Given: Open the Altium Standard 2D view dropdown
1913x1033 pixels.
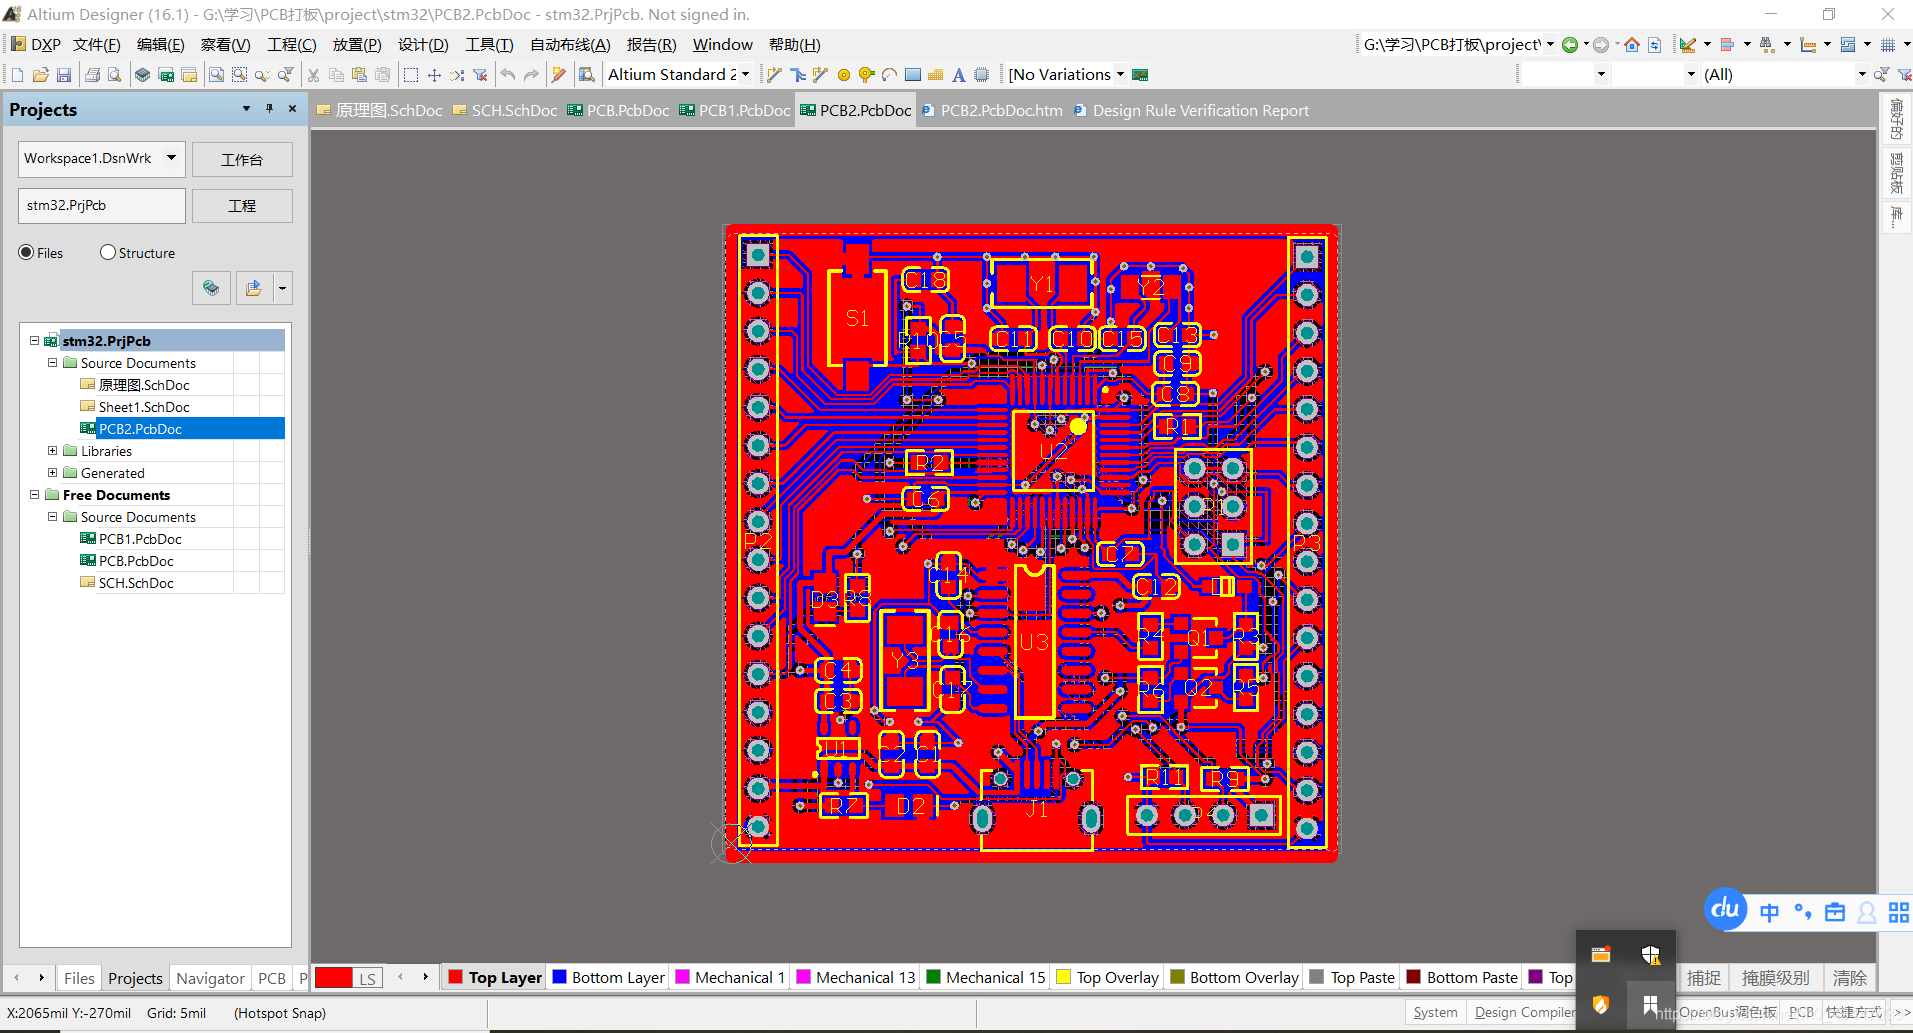Looking at the screenshot, I should click(x=746, y=75).
